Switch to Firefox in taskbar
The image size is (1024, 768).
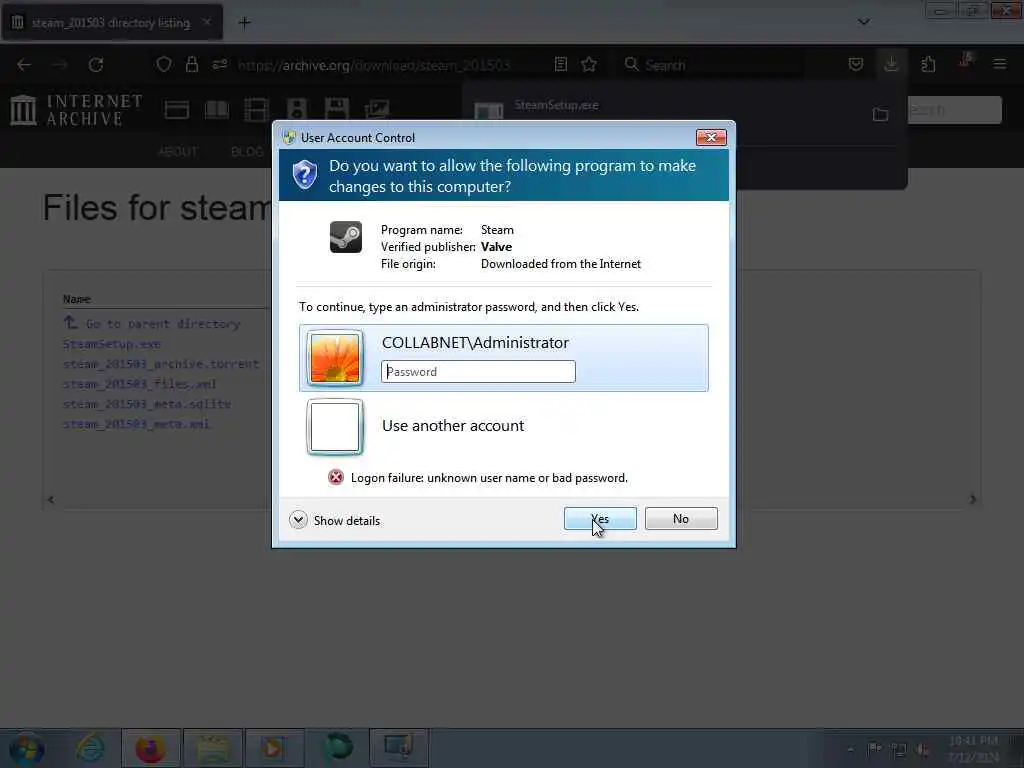150,748
